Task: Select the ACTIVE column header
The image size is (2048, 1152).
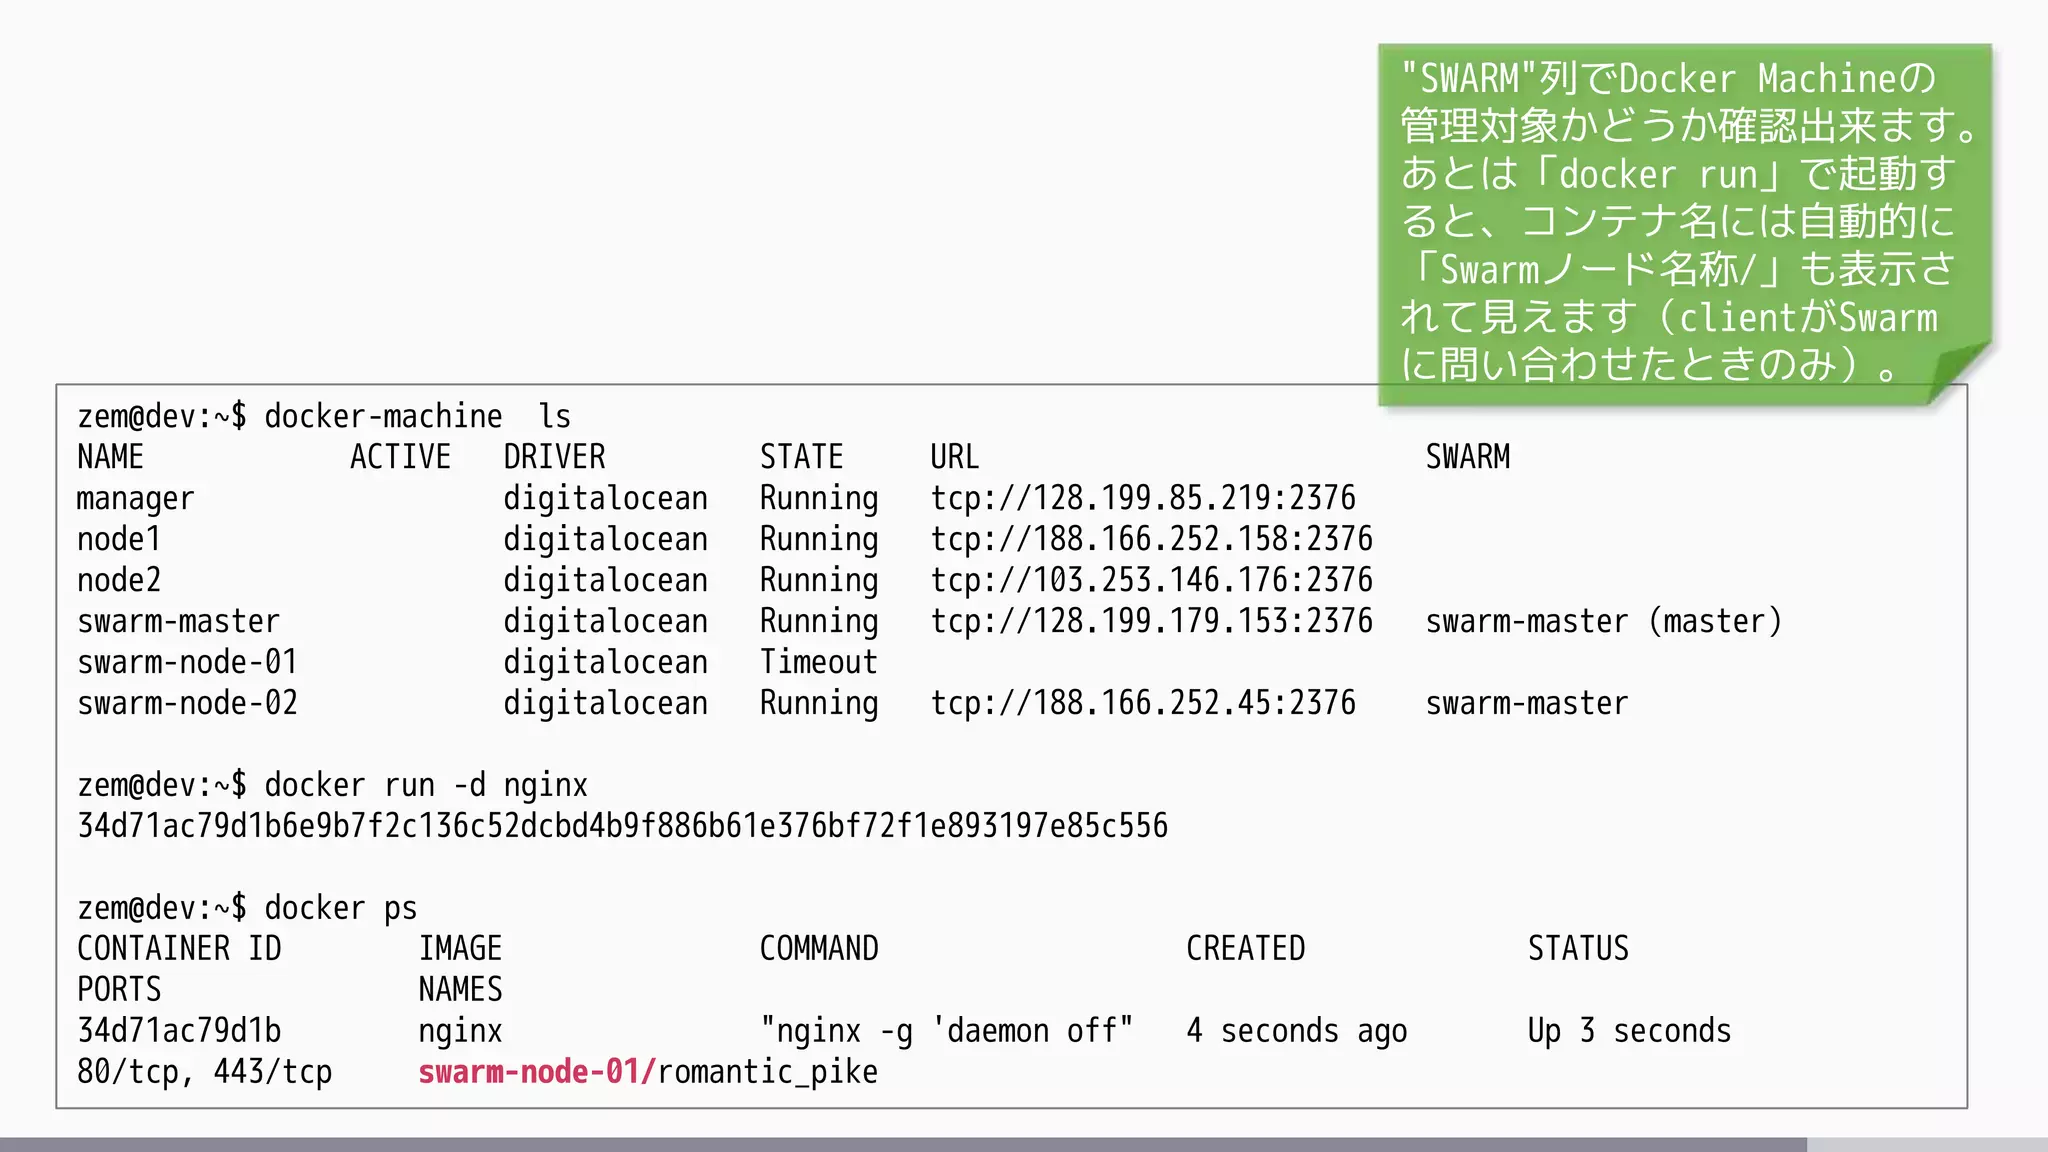Action: point(400,457)
